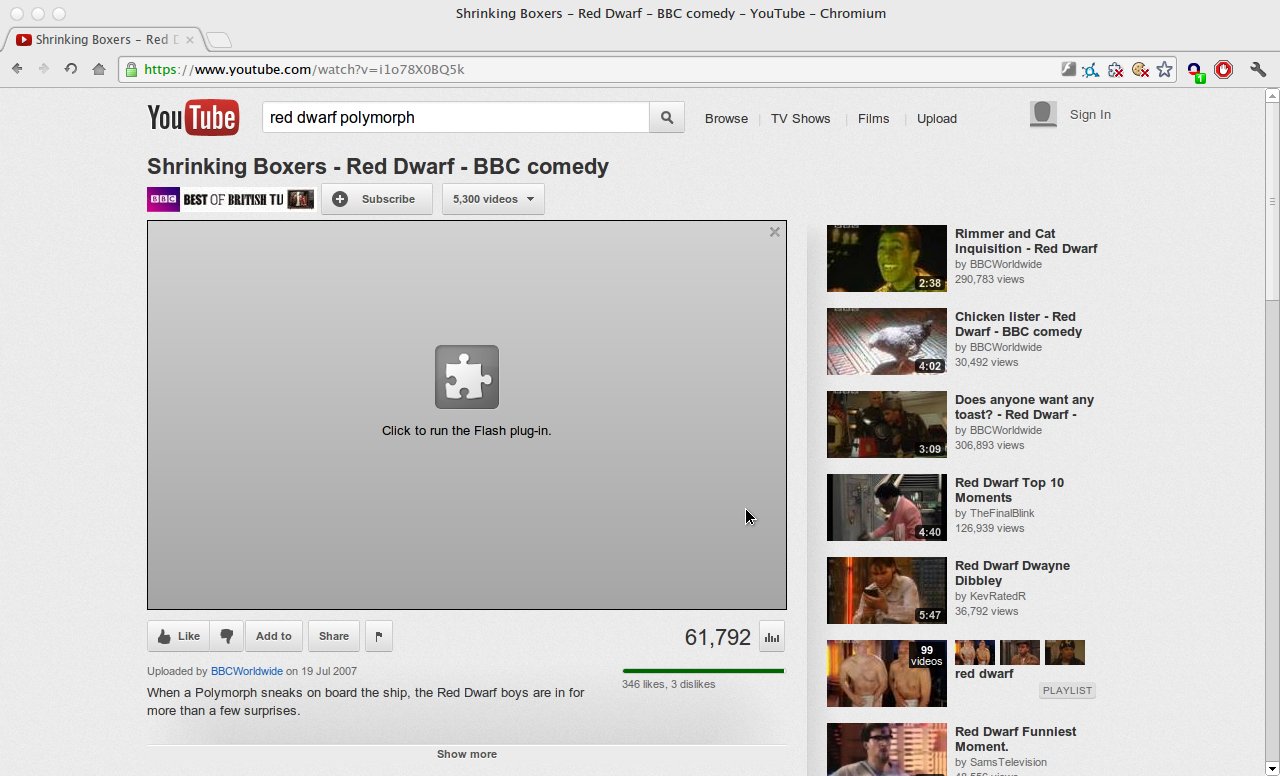1280x776 pixels.
Task: Open the Chicken lister video title
Action: click(1018, 324)
